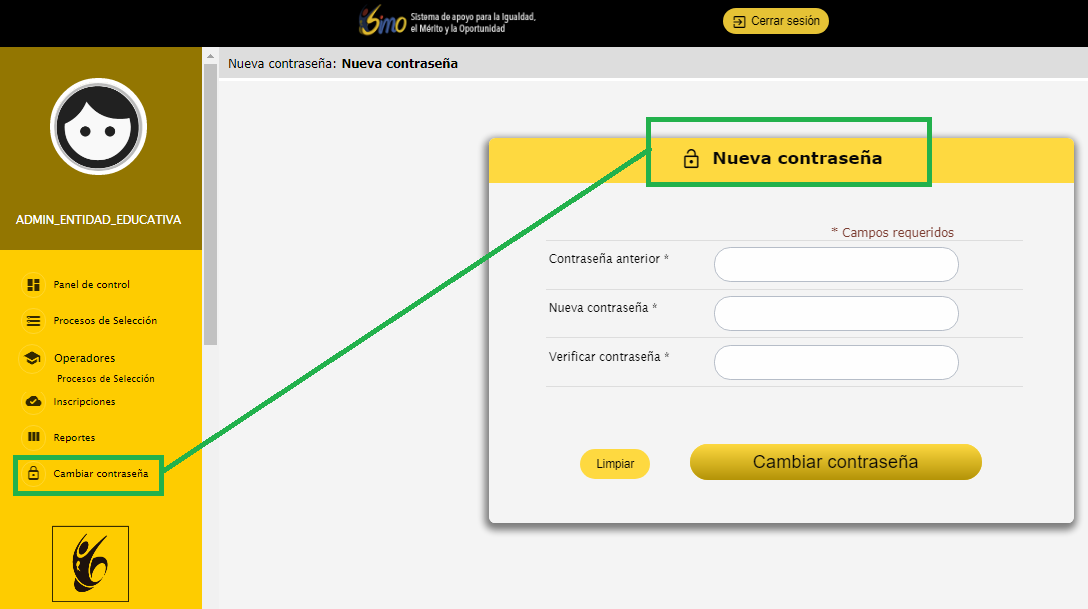Log out using Cerrar sesión

[776, 21]
